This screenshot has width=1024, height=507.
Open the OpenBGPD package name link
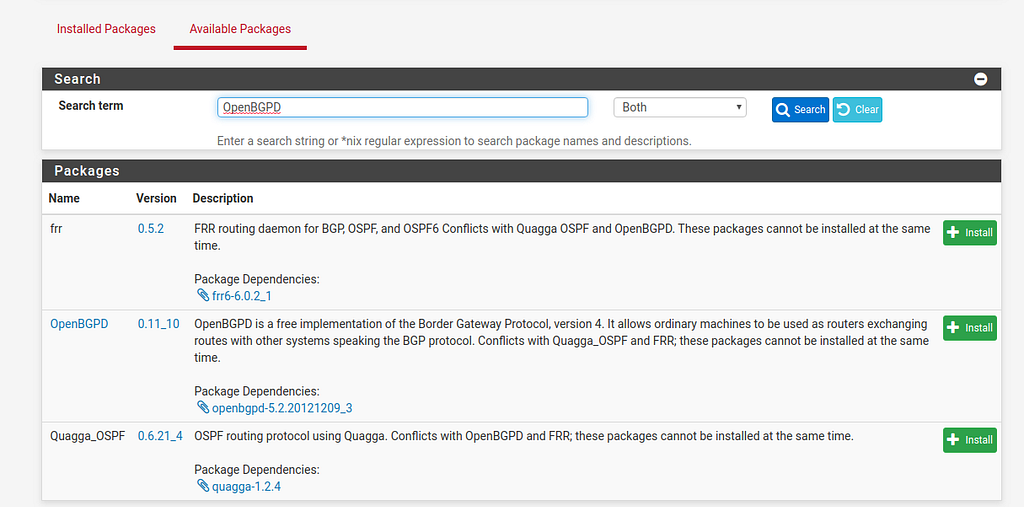79,324
